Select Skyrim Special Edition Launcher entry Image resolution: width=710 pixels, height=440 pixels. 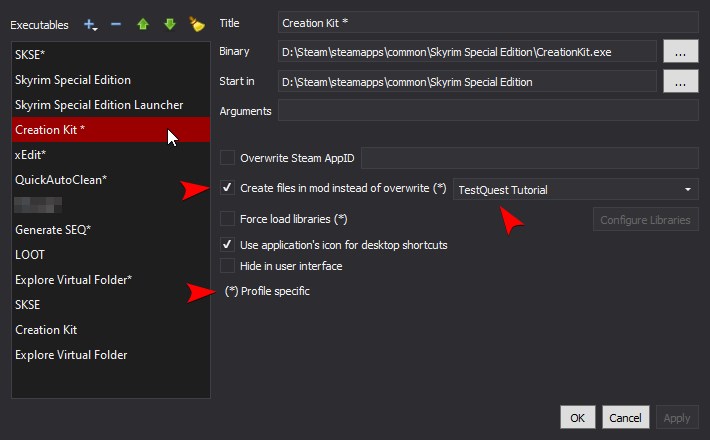[x=111, y=105]
